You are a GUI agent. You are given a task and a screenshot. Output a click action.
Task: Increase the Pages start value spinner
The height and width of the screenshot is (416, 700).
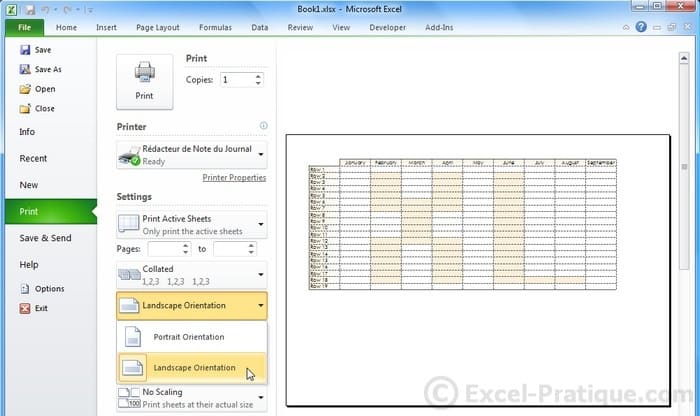(186, 245)
